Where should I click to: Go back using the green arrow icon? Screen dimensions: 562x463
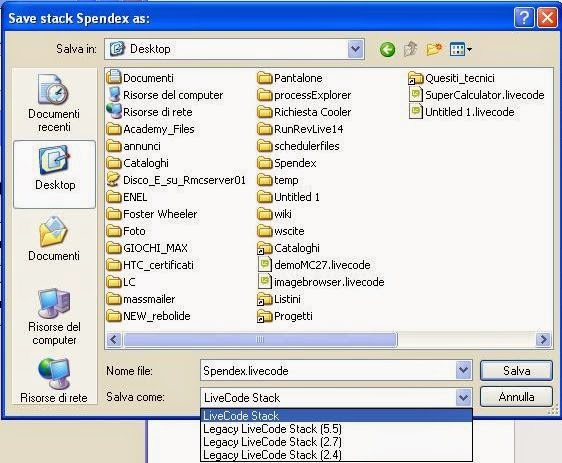click(387, 49)
